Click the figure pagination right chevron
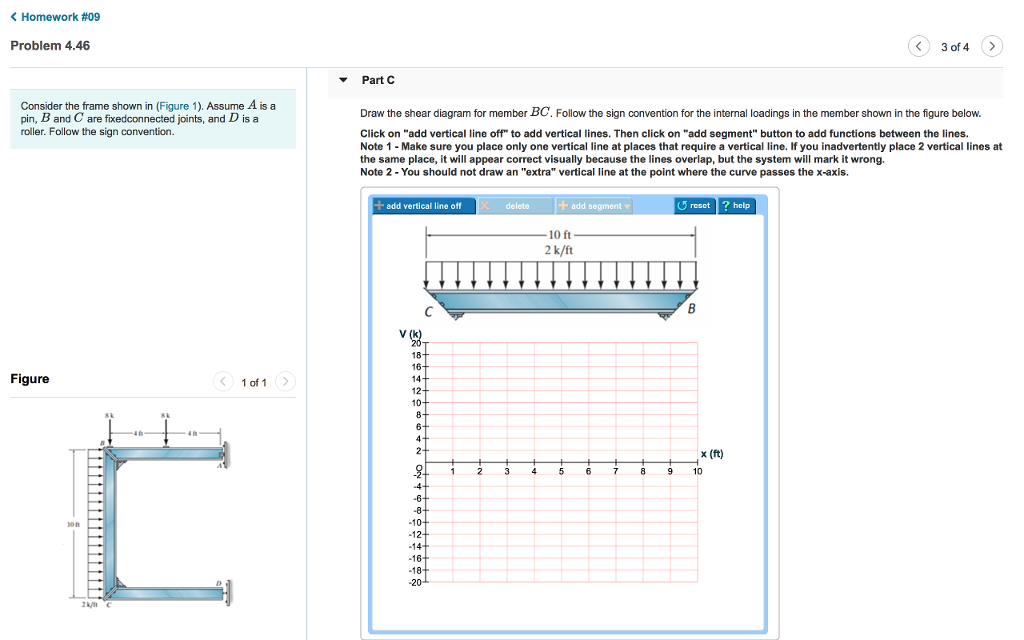1024x640 pixels. 285,381
